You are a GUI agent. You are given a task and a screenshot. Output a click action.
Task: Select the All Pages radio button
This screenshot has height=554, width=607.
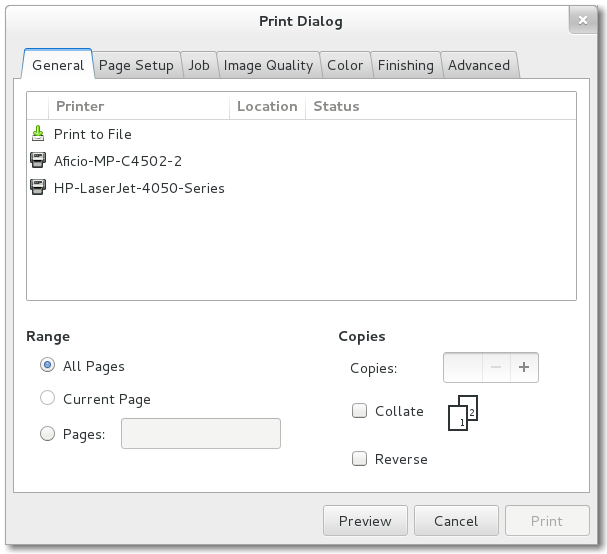(x=47, y=366)
